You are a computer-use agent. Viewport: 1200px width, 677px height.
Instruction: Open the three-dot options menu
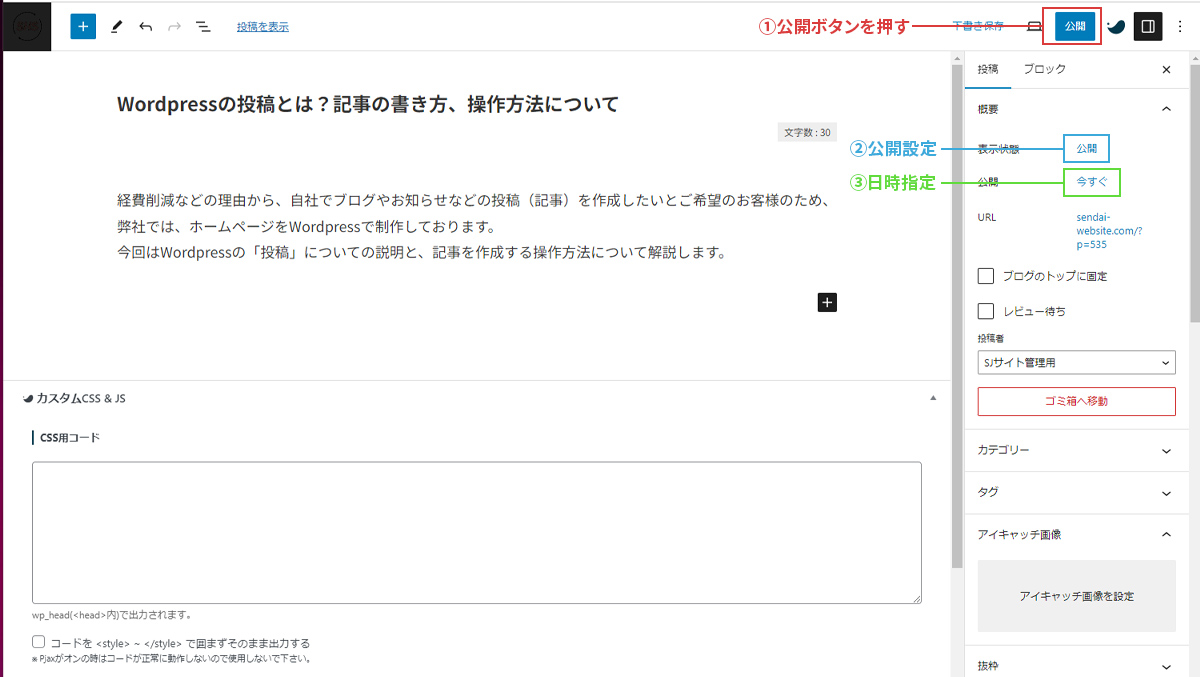[1179, 27]
